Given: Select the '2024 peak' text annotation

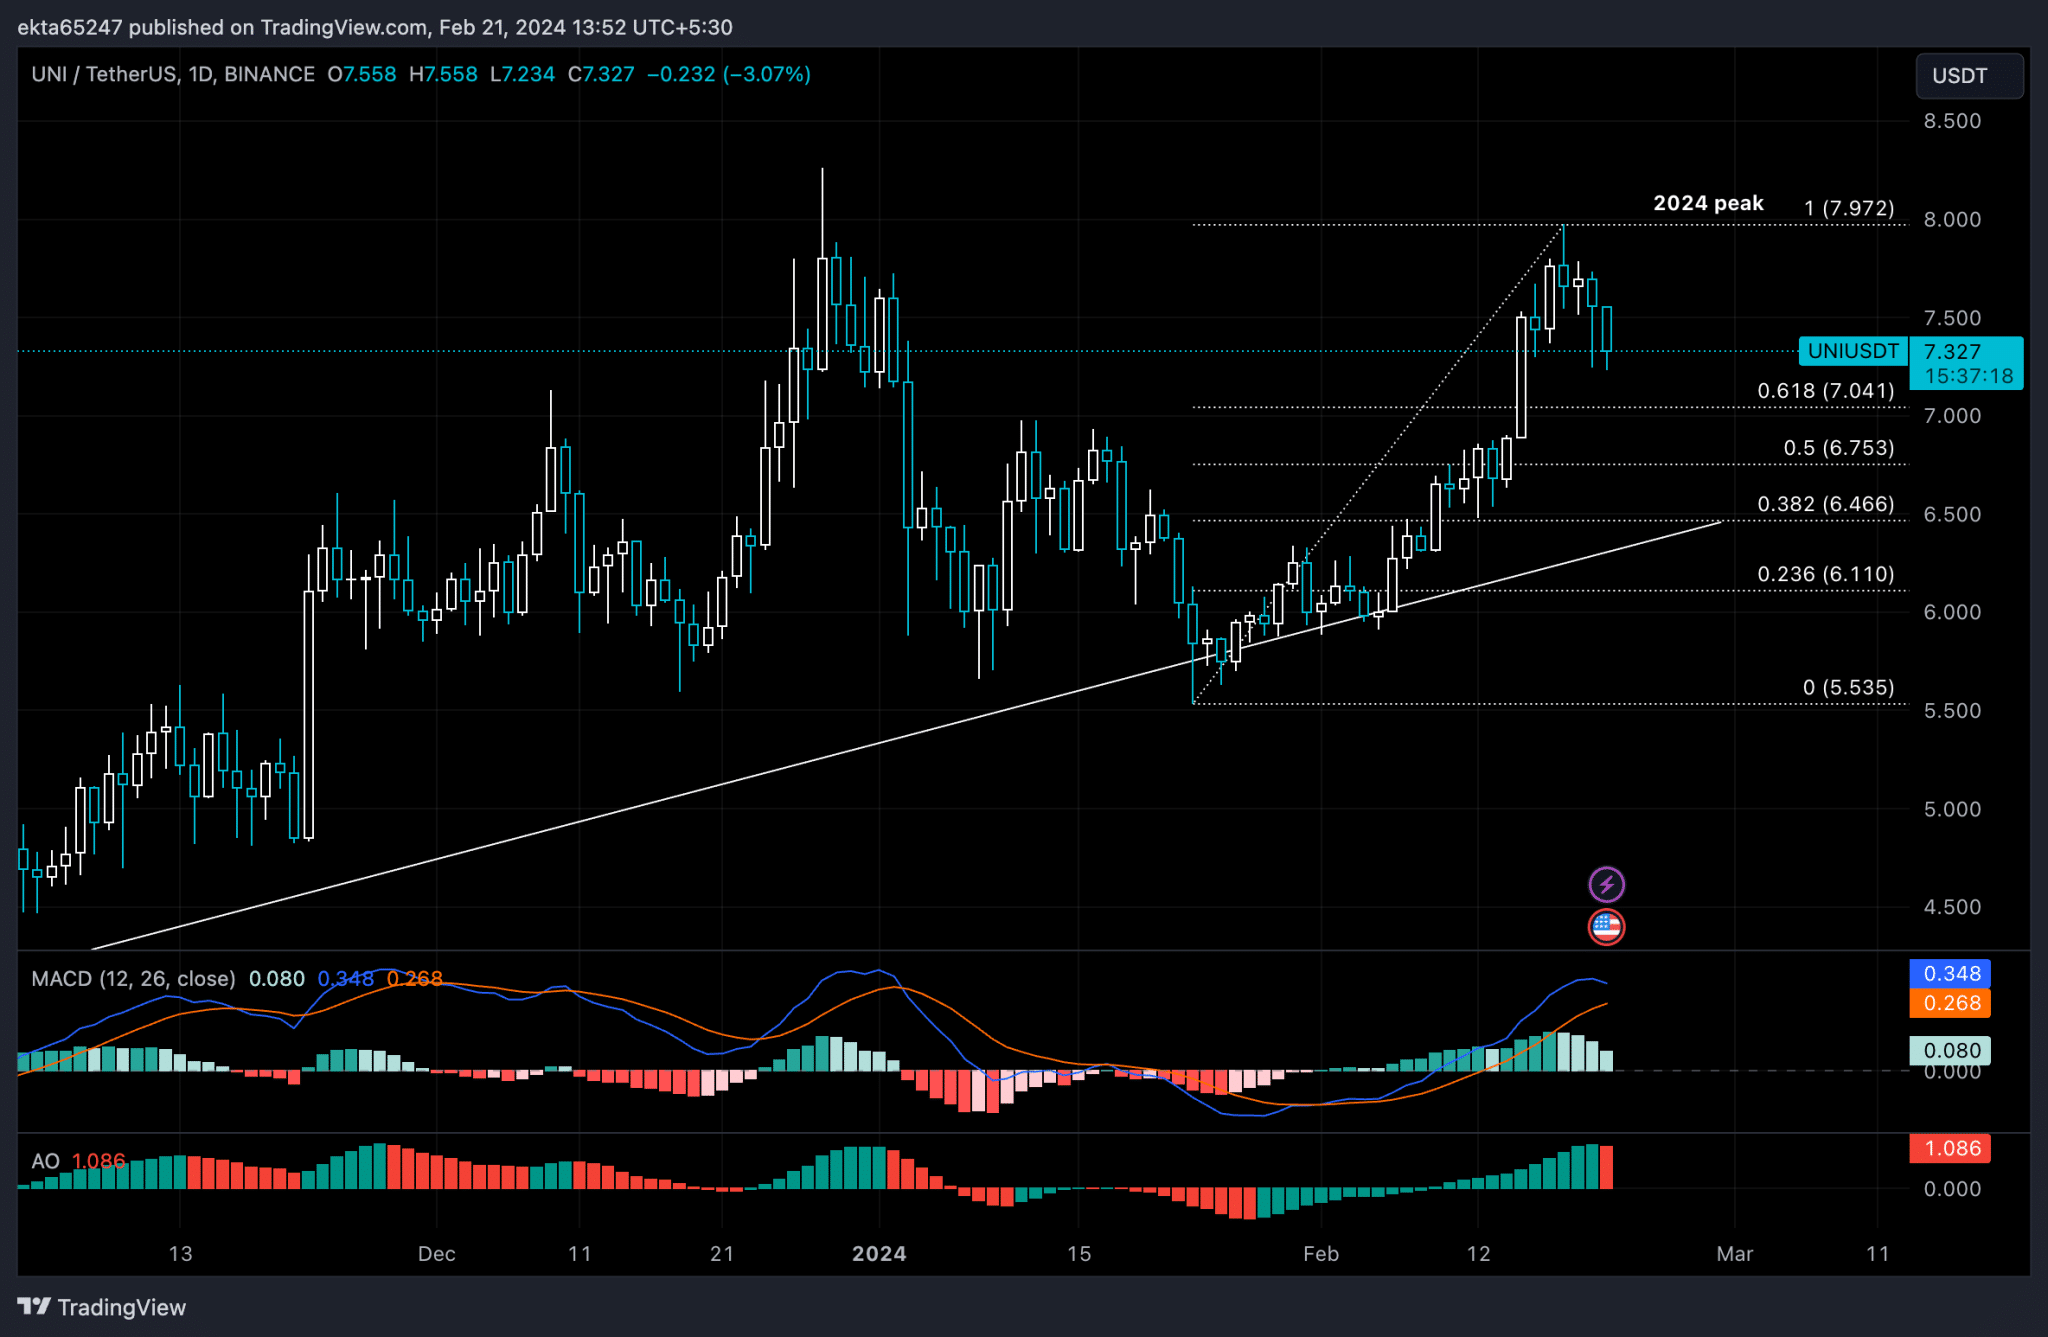Looking at the screenshot, I should click(x=1708, y=203).
